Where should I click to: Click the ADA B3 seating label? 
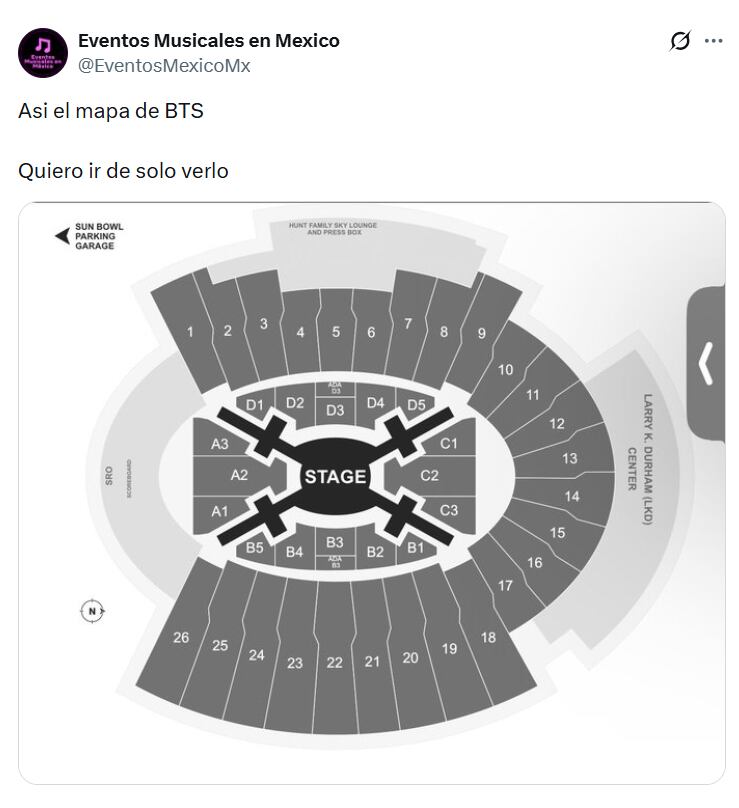pyautogui.click(x=333, y=563)
